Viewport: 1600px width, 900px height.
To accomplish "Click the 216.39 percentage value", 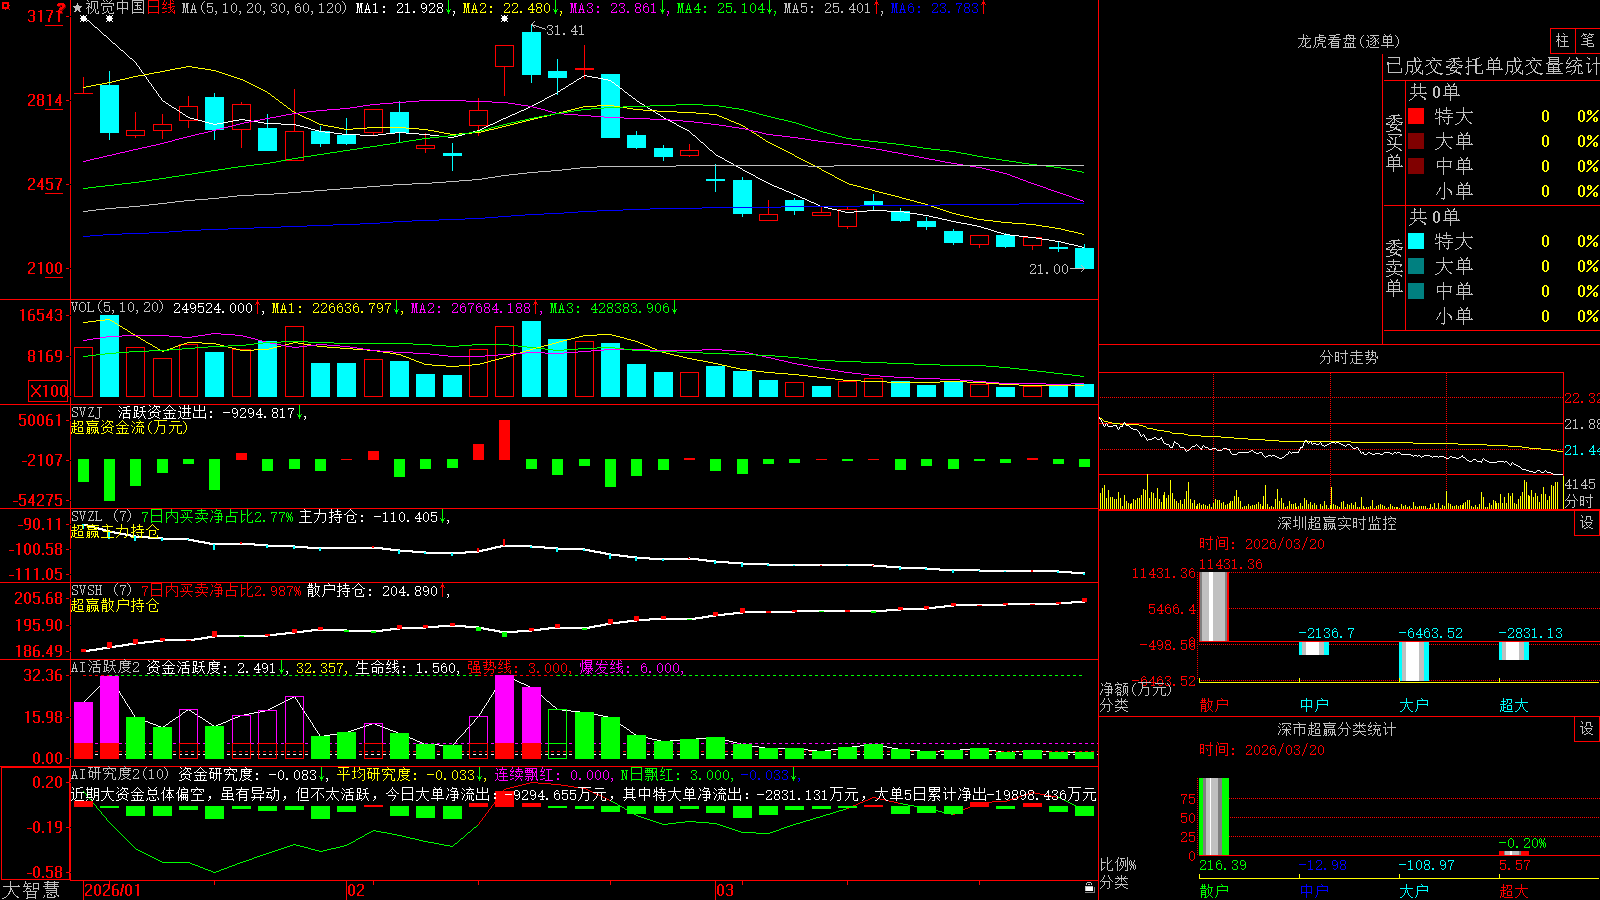I will click(x=1223, y=865).
